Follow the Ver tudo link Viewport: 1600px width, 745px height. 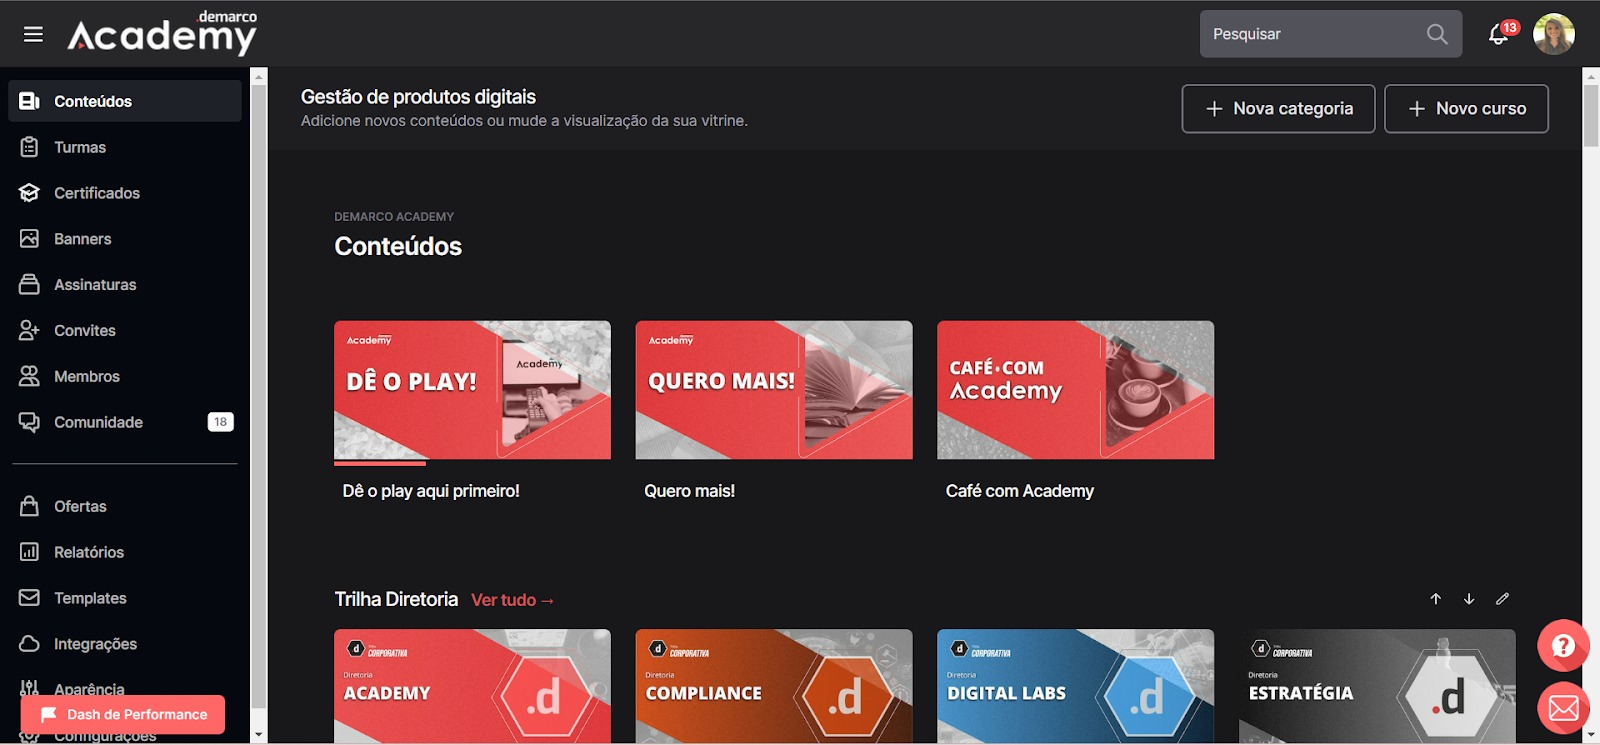[x=512, y=600]
